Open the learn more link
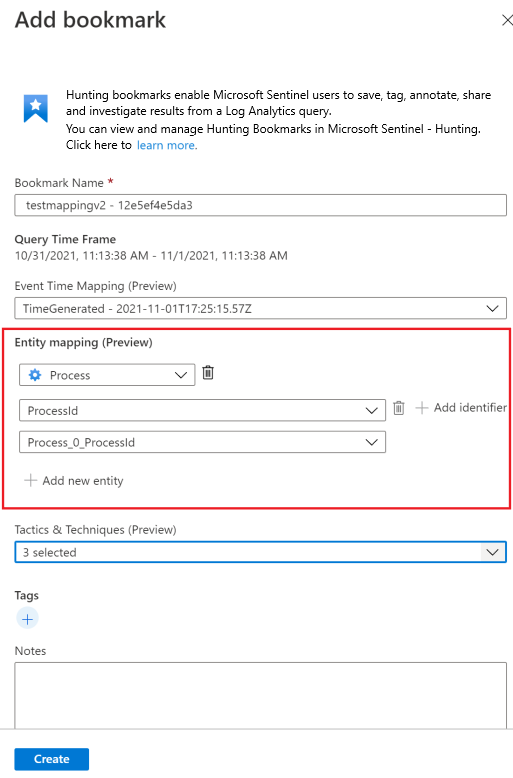This screenshot has height=778, width=513. [167, 145]
